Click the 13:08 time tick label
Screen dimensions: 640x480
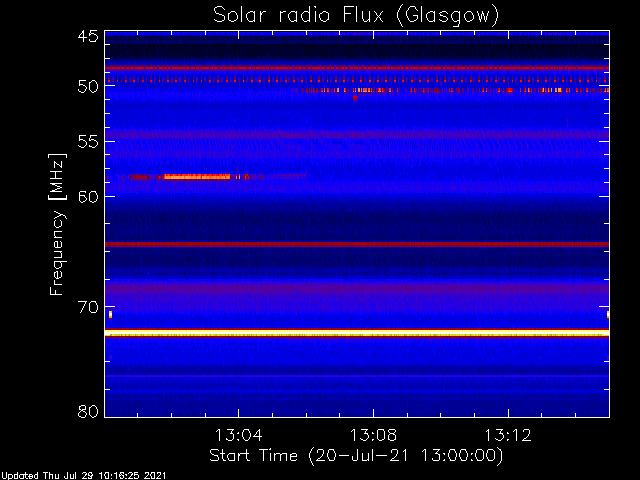coord(373,435)
